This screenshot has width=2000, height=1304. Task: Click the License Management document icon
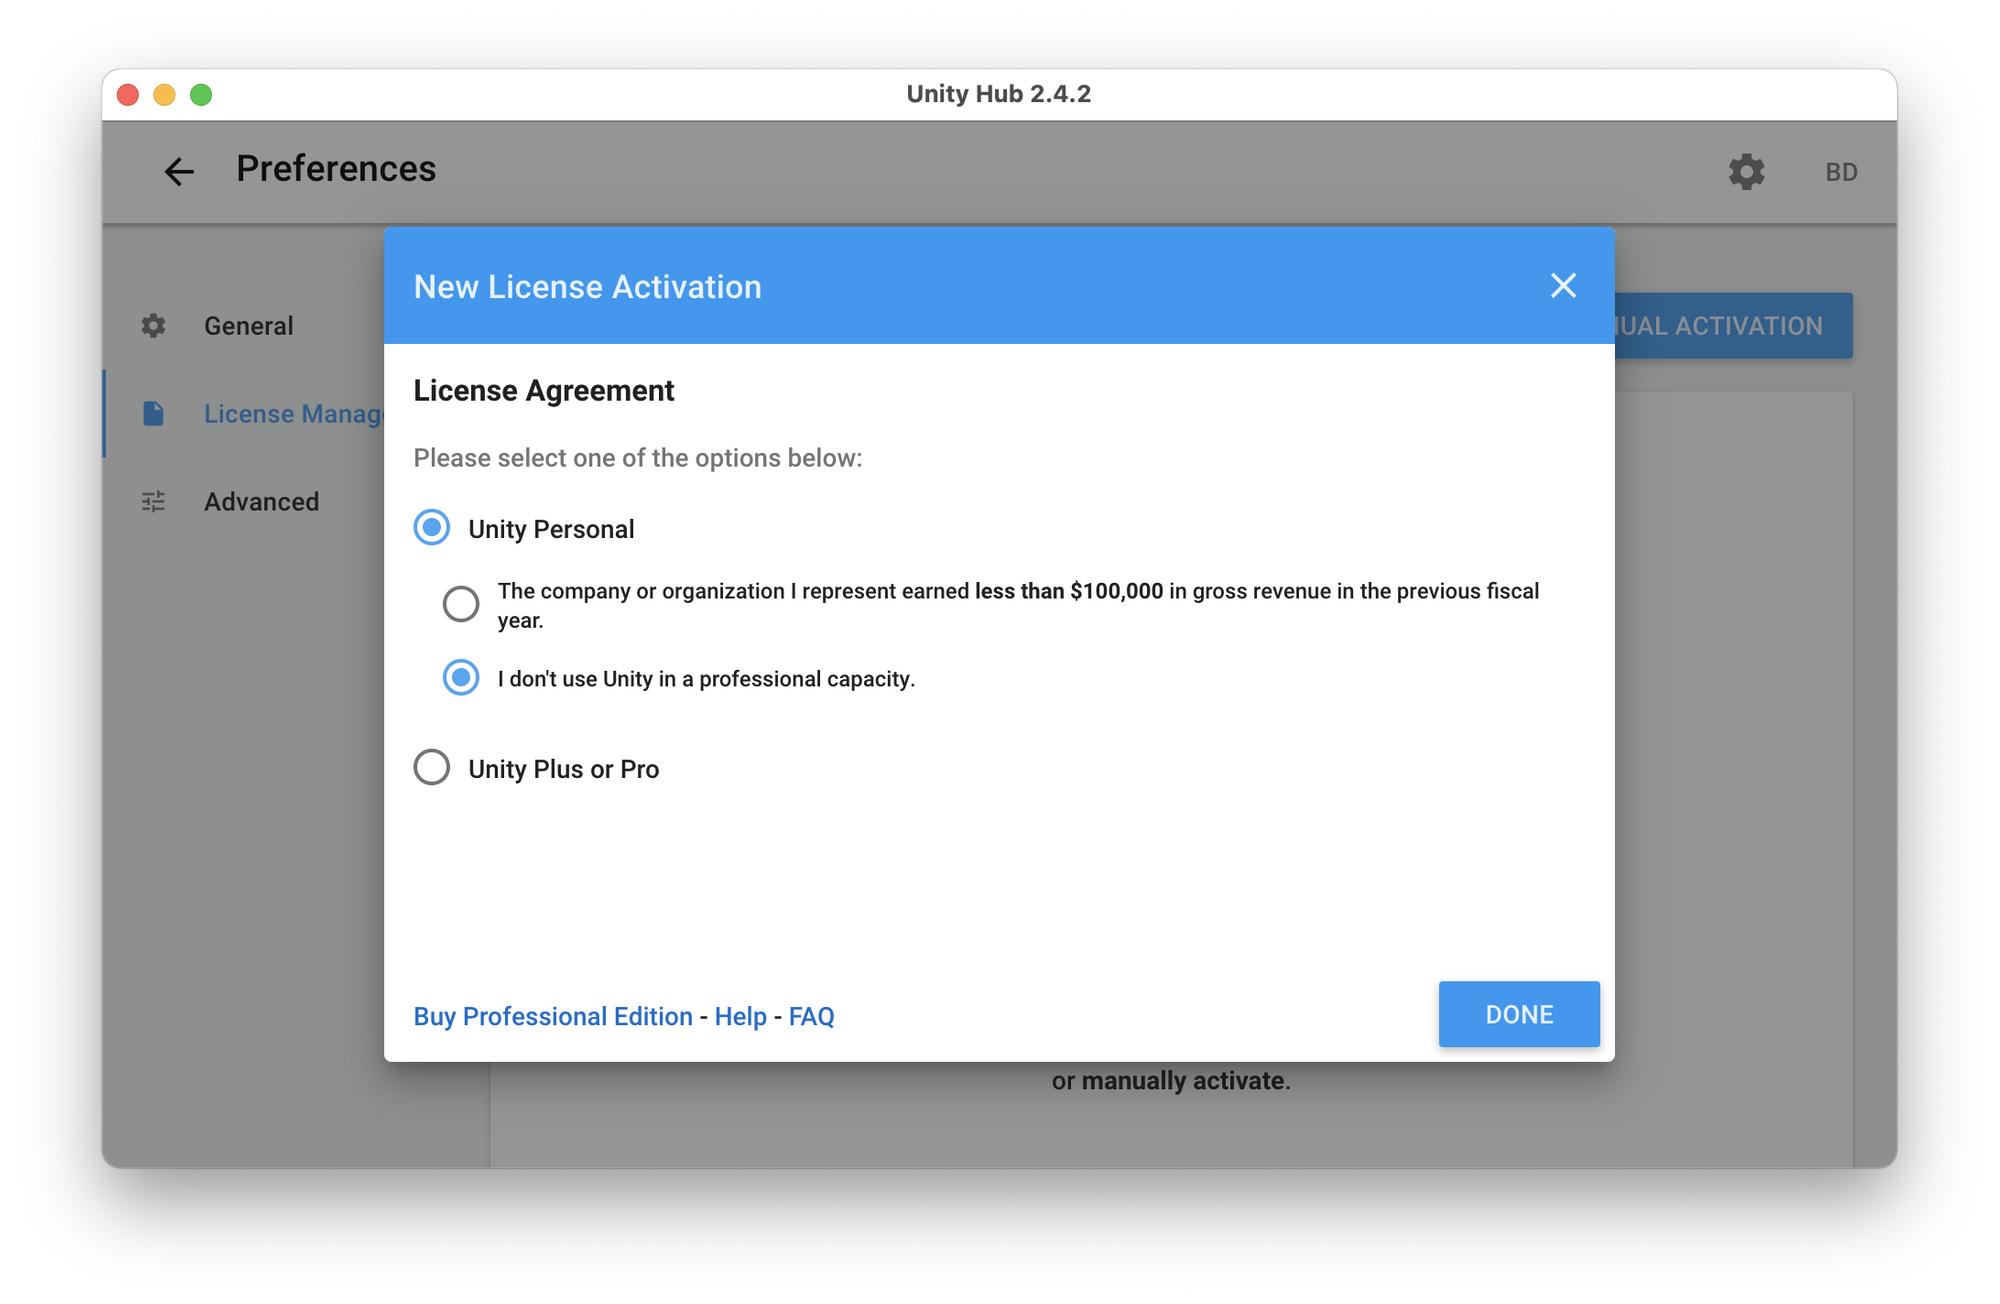point(153,414)
